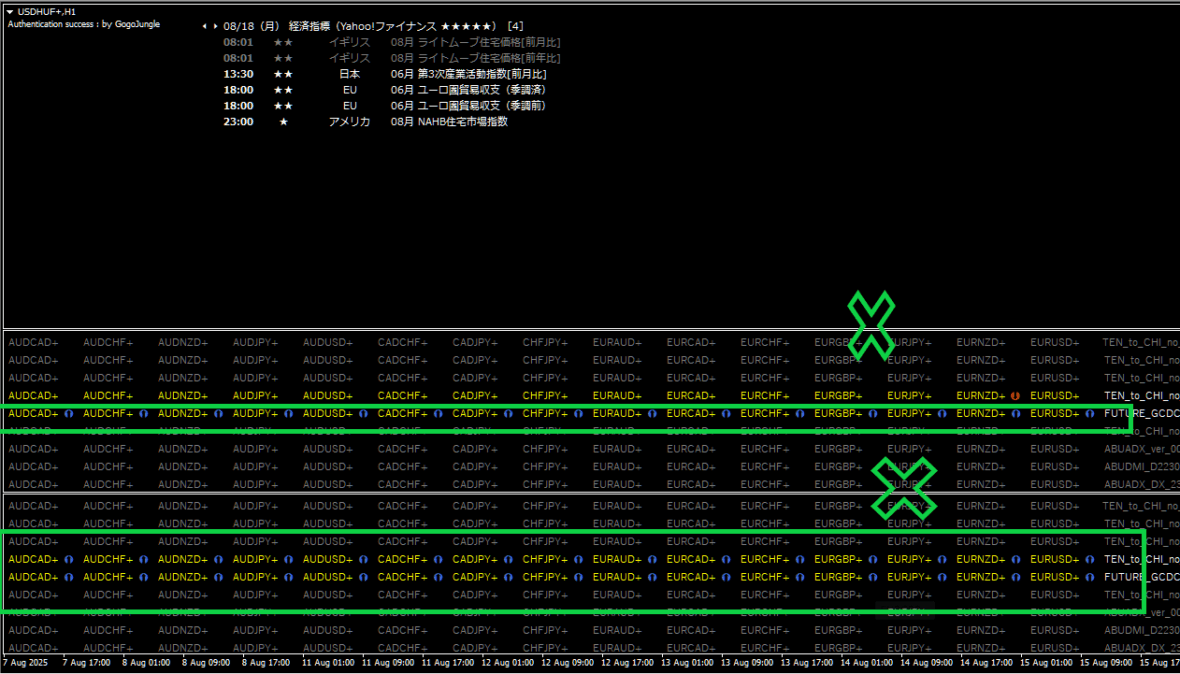
Task: Click blue icon after AUDNZD+ in upper FUTURE_GCDC row
Action: pos(218,413)
